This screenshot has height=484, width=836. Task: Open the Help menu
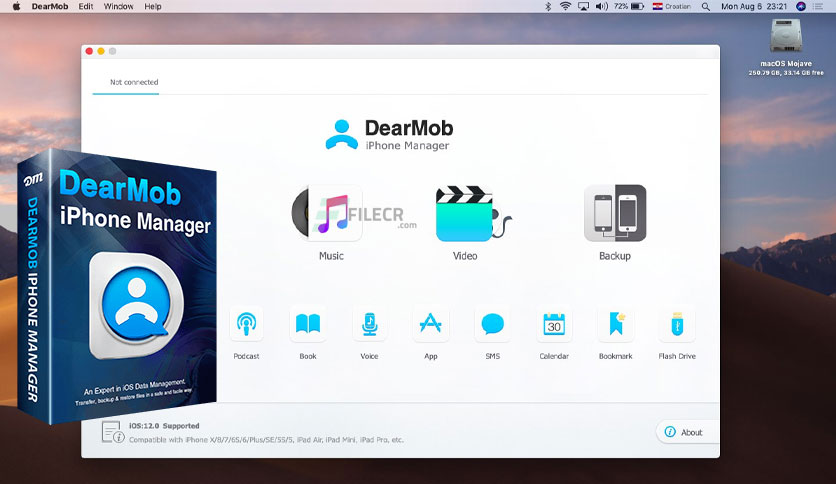pos(152,6)
